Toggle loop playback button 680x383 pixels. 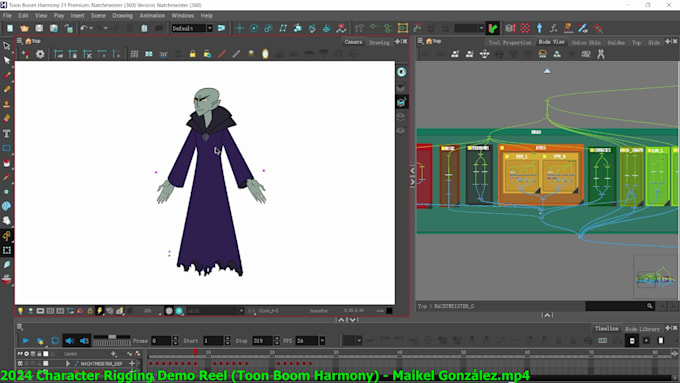coord(55,341)
